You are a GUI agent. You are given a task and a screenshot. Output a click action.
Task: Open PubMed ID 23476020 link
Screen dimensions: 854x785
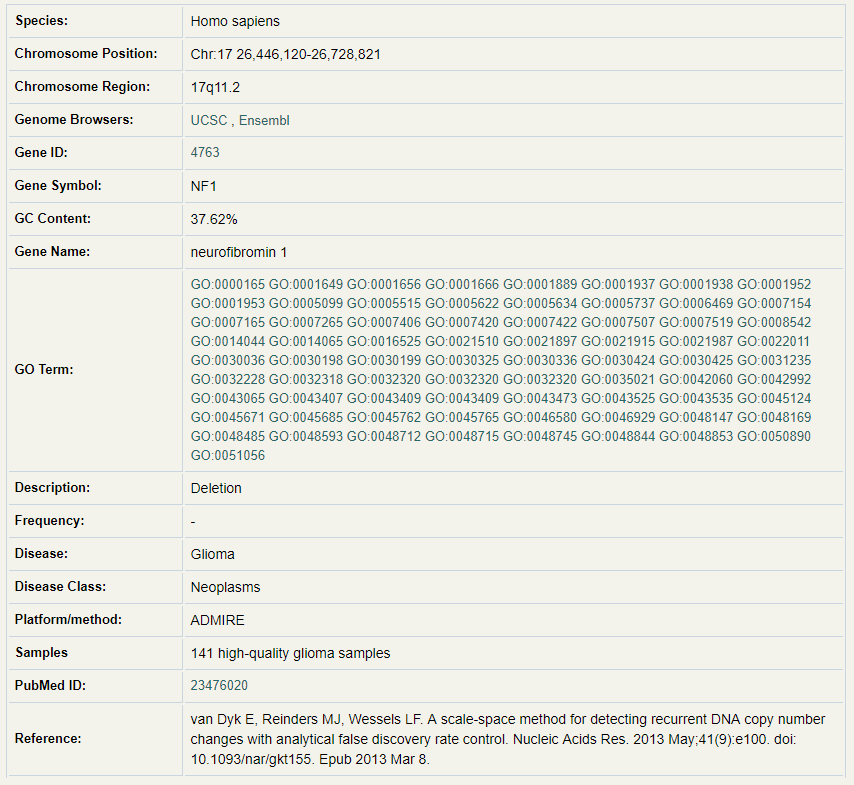[x=219, y=685]
